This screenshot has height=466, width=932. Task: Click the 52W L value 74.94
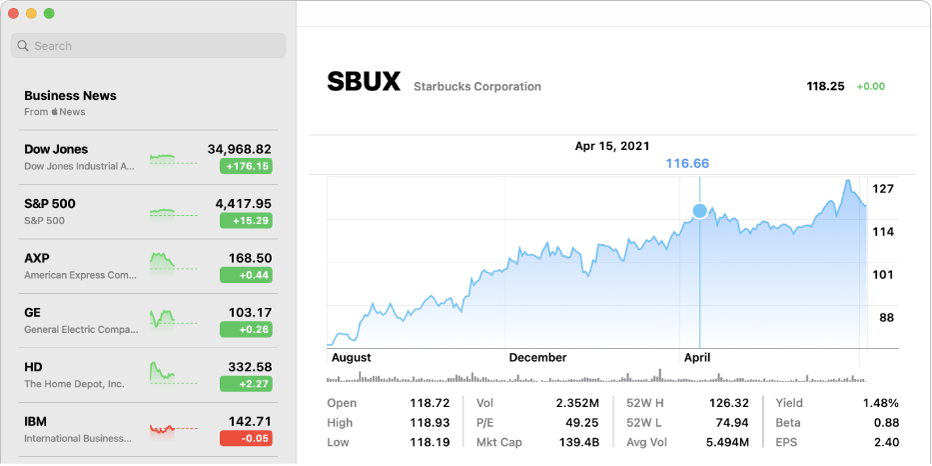pos(733,423)
